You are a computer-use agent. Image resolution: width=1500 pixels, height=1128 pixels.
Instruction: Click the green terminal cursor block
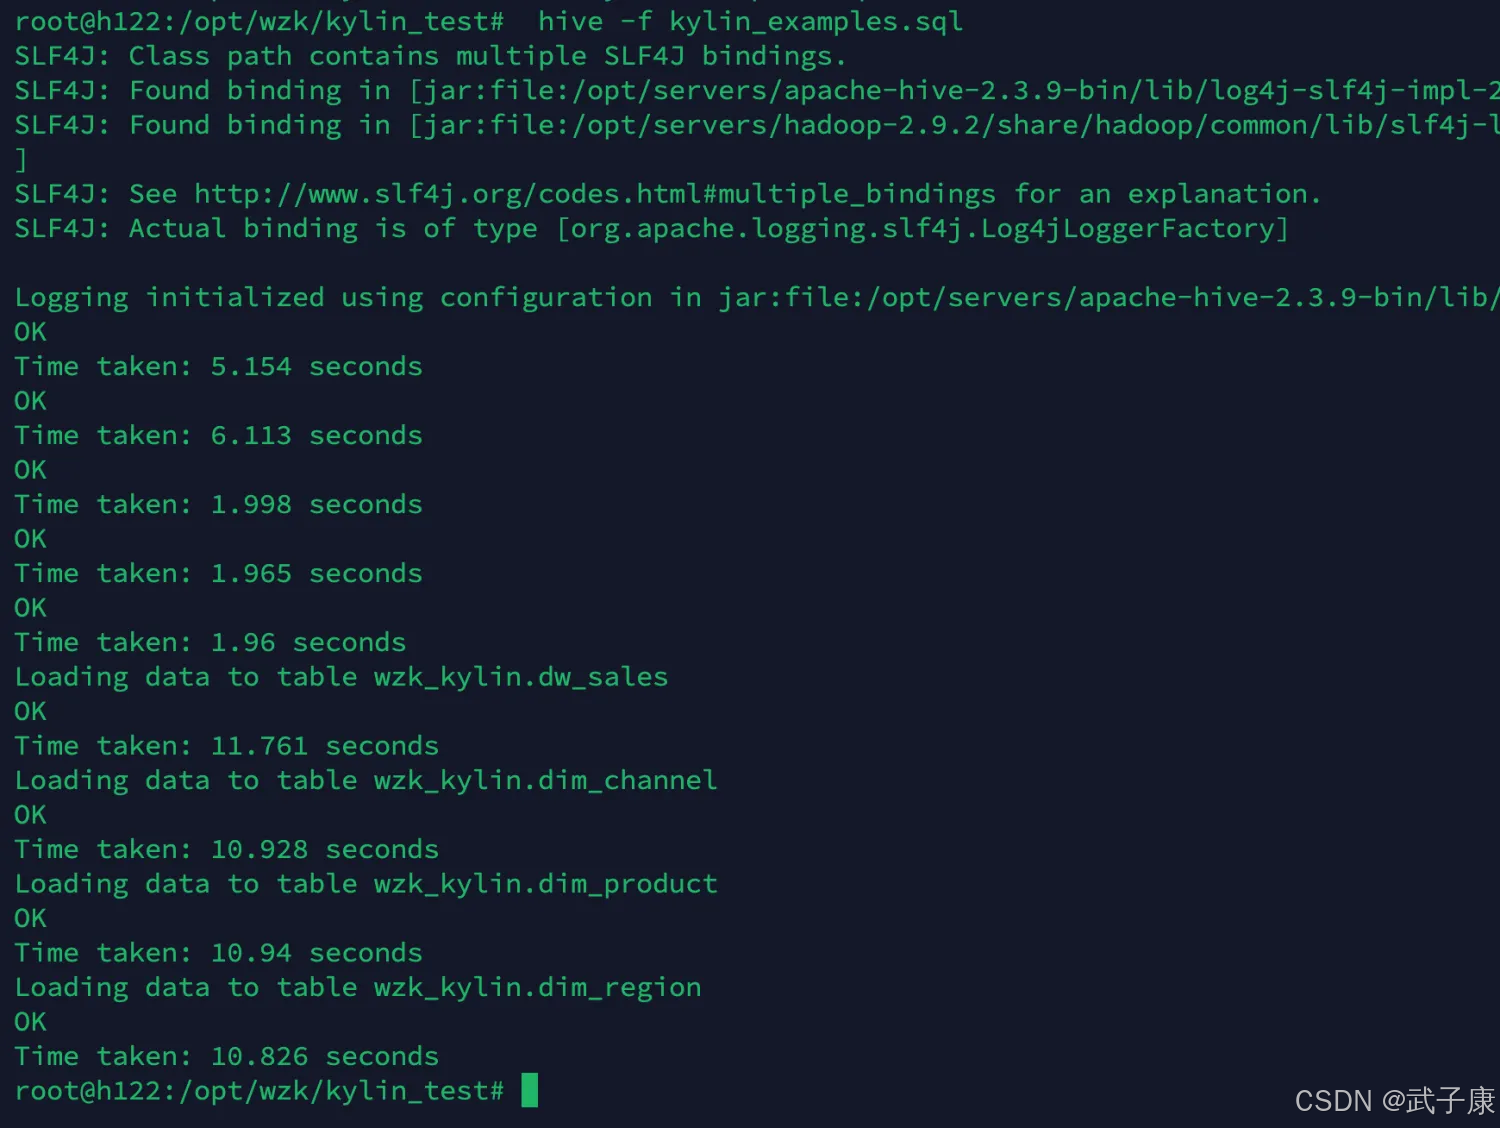pyautogui.click(x=530, y=1090)
